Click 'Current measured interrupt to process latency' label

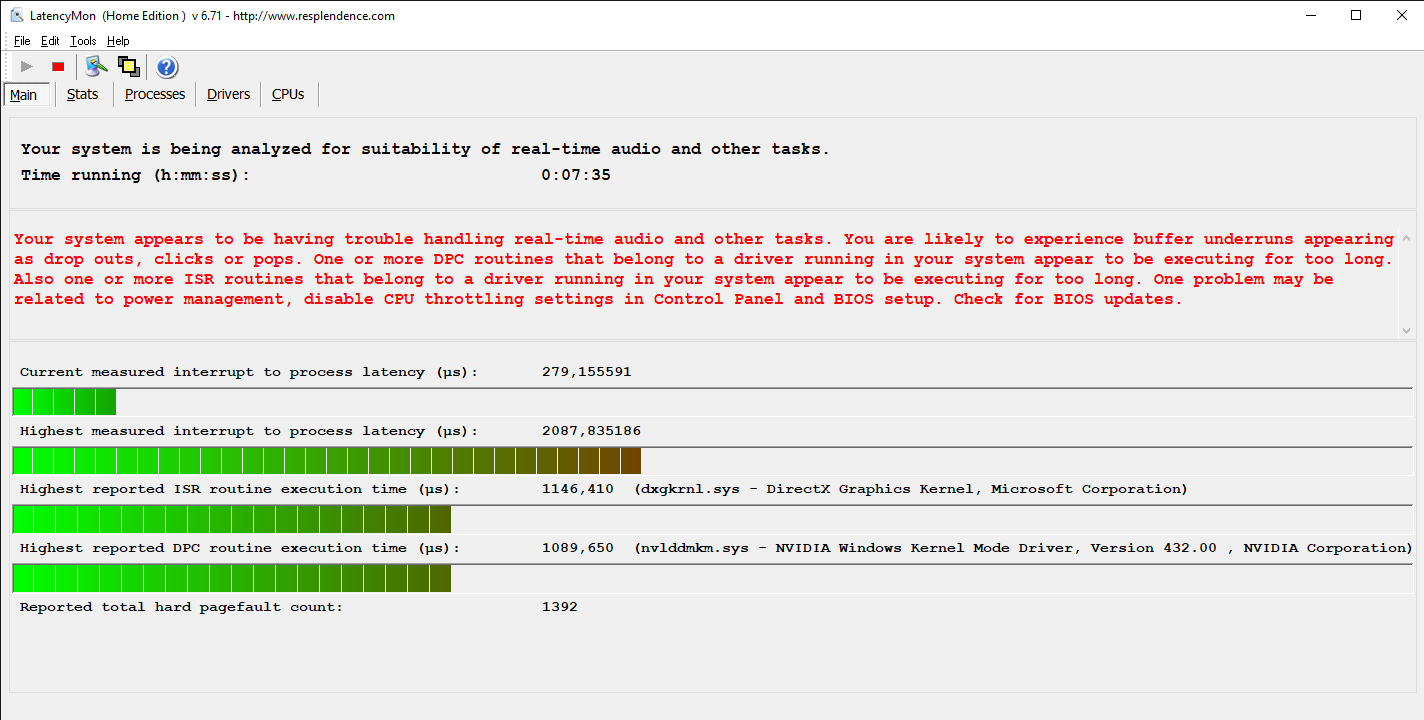tap(249, 372)
